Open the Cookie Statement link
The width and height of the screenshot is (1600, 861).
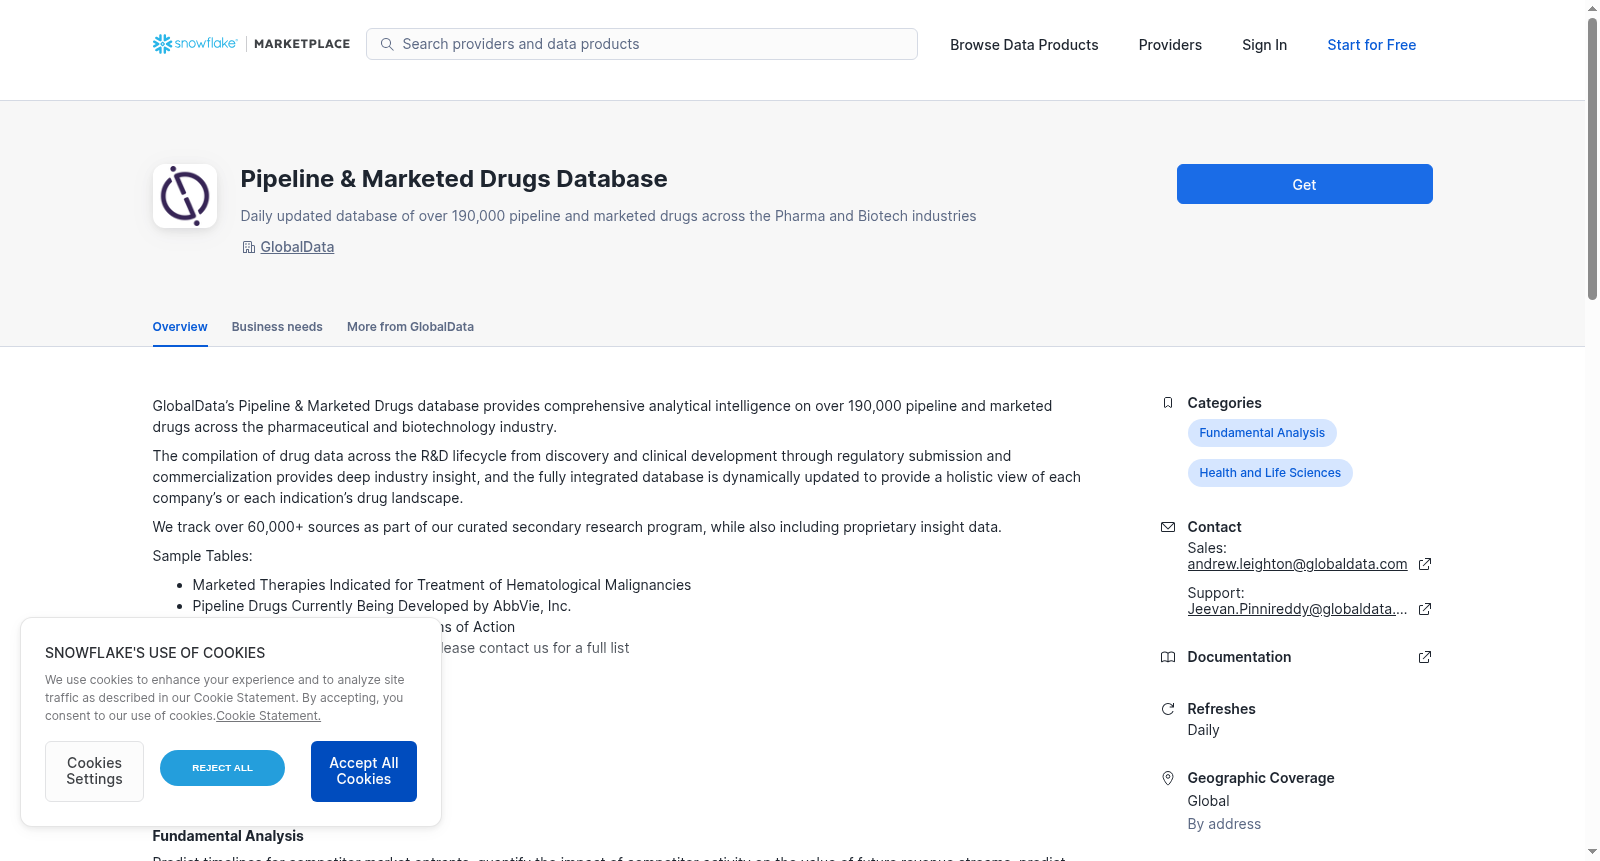click(x=268, y=716)
